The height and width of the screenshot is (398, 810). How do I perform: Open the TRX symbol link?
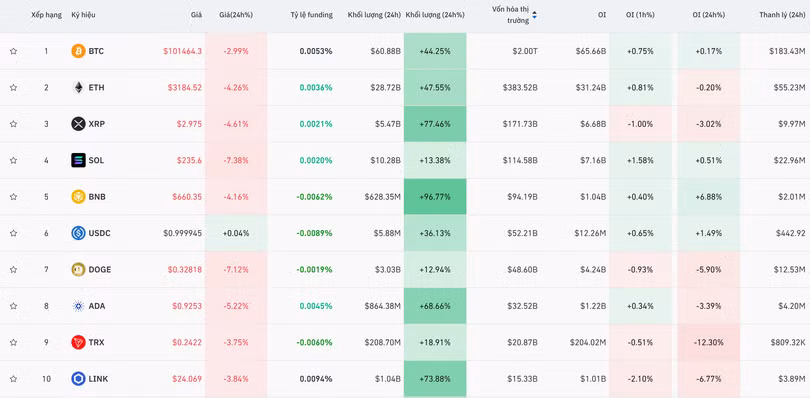[96, 342]
